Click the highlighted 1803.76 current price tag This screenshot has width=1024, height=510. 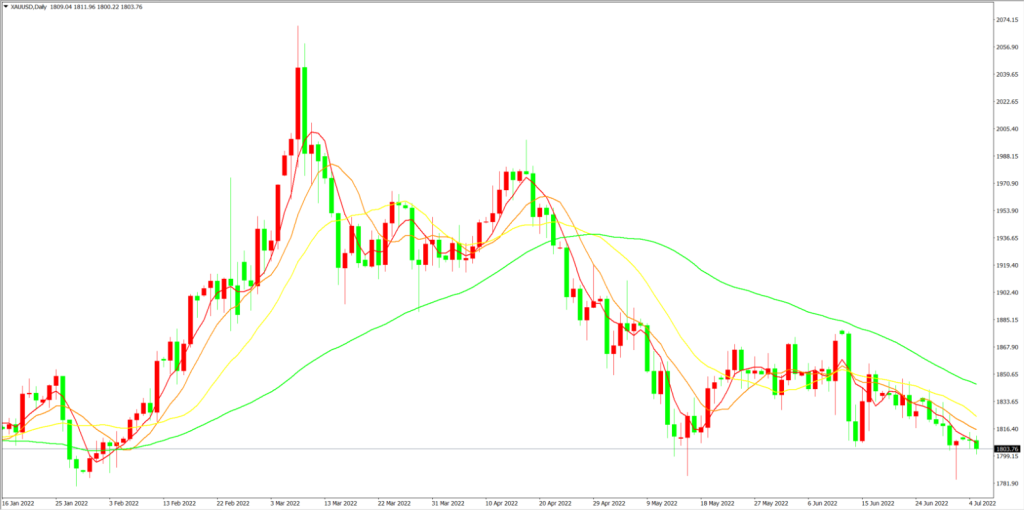1006,449
